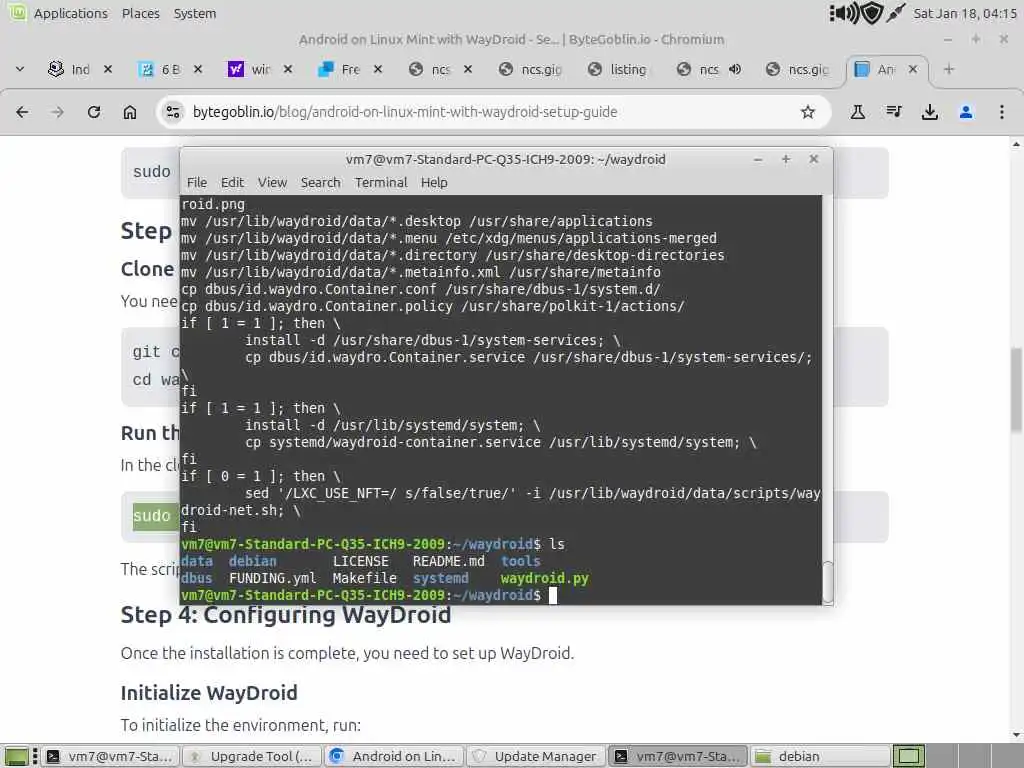This screenshot has height=768, width=1024.
Task: Open the terminal Search menu
Action: coord(320,183)
